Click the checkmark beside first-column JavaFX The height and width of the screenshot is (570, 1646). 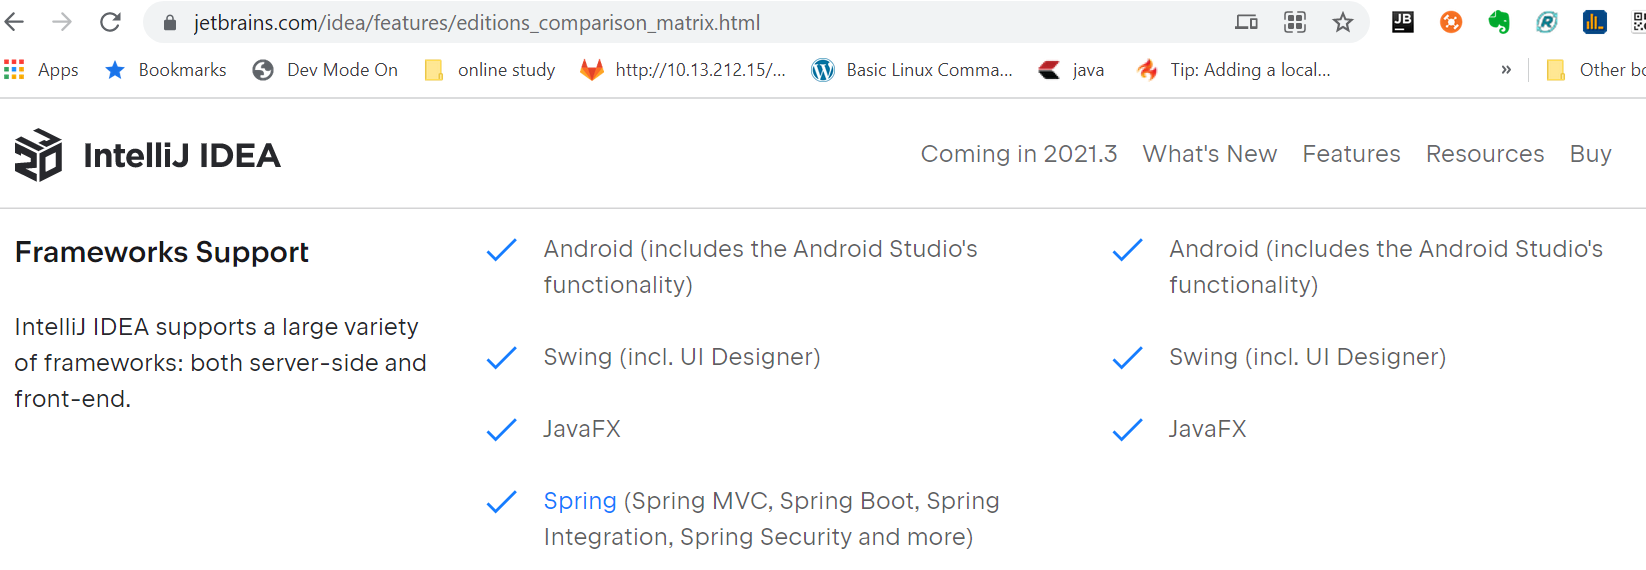click(501, 430)
